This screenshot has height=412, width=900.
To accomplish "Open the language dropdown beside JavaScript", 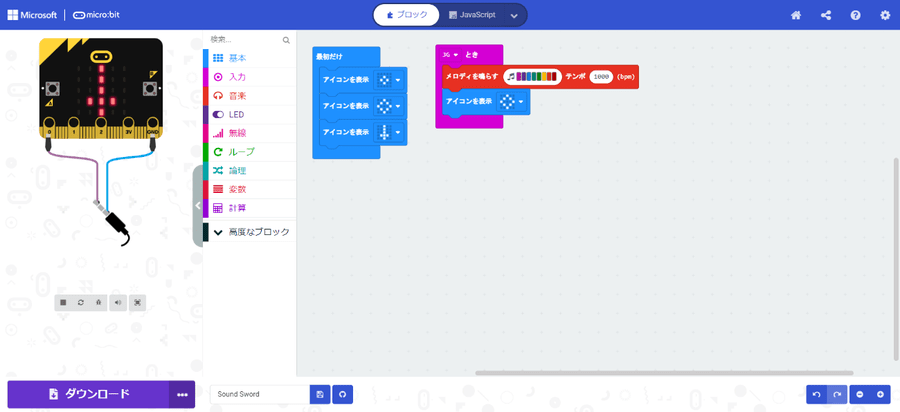I will click(x=514, y=15).
